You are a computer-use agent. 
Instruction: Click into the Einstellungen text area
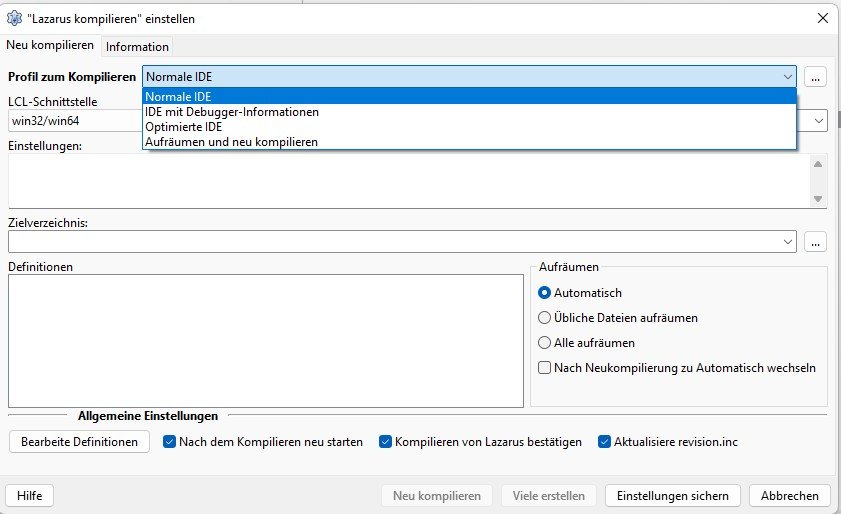coord(409,181)
